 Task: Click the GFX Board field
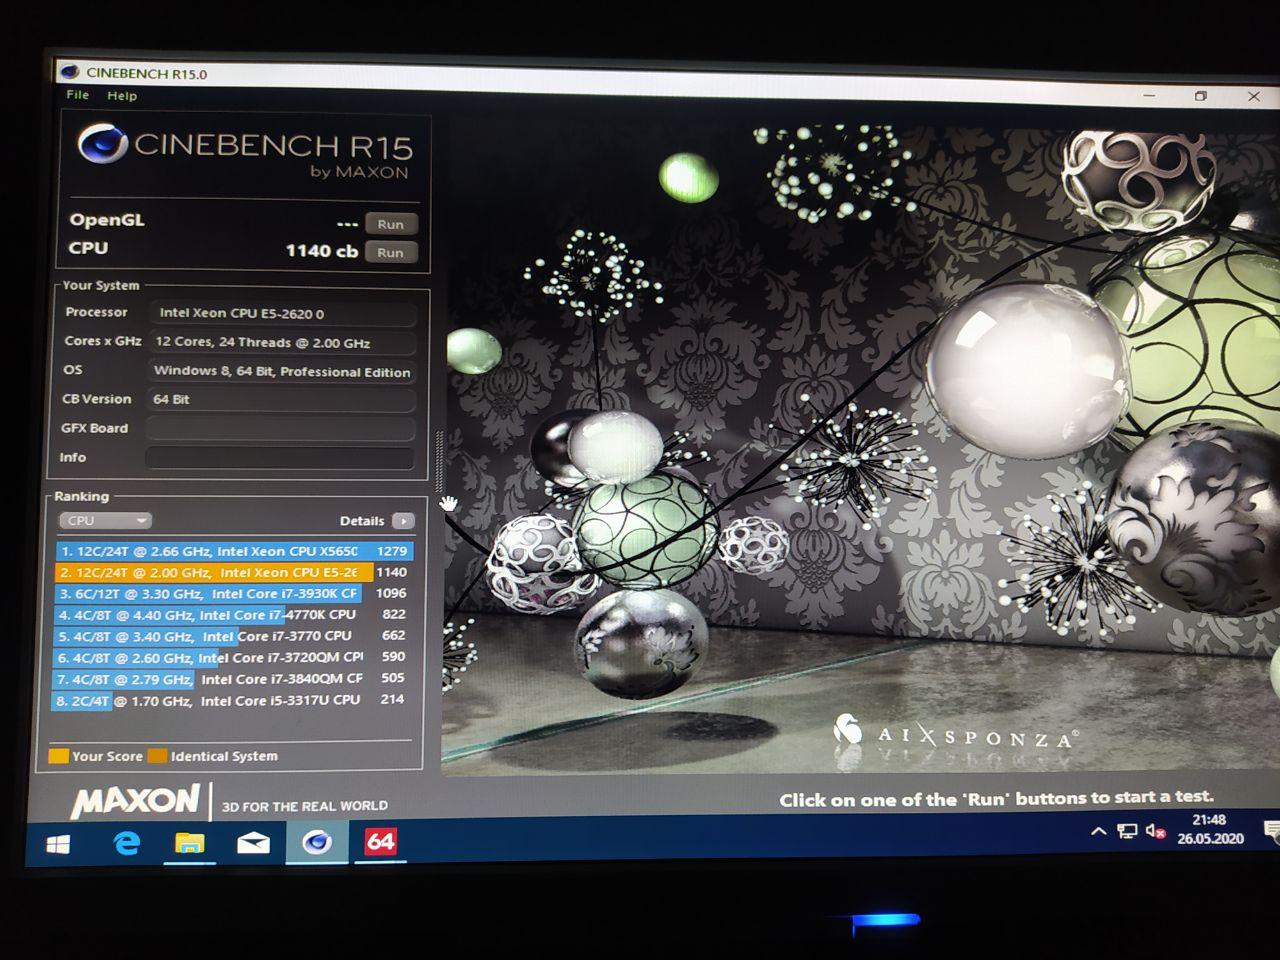pos(280,429)
